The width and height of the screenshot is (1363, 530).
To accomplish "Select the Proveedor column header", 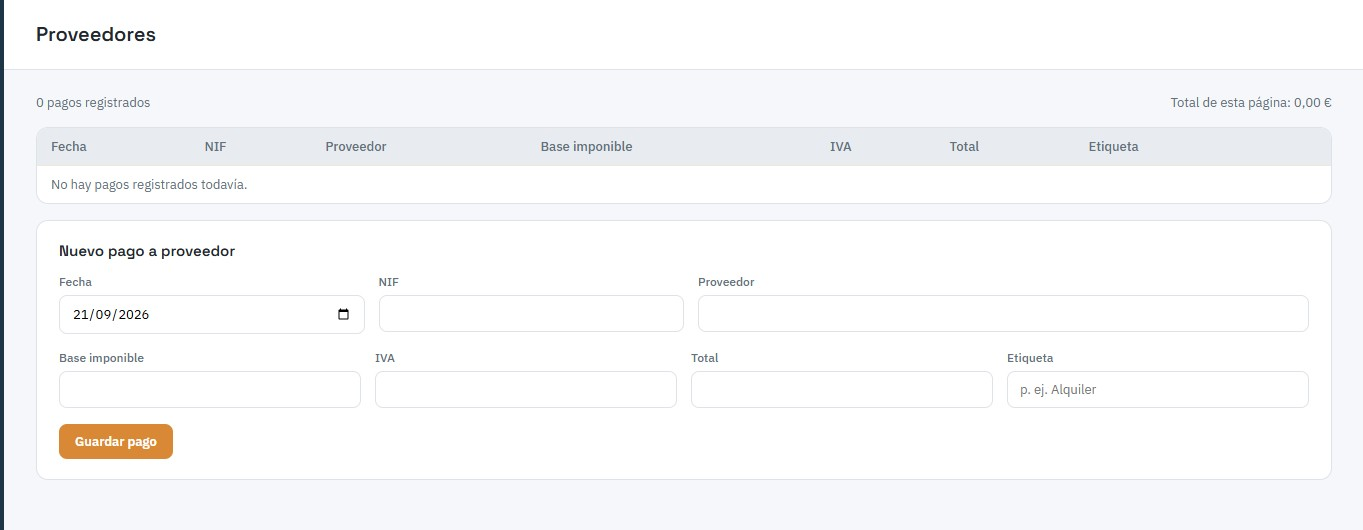I will pyautogui.click(x=356, y=146).
